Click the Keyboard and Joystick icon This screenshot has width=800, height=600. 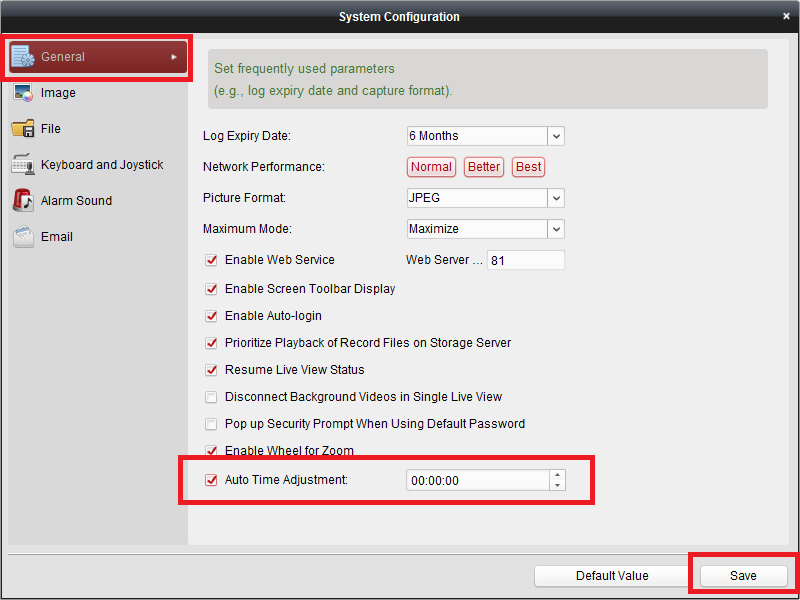(23, 165)
